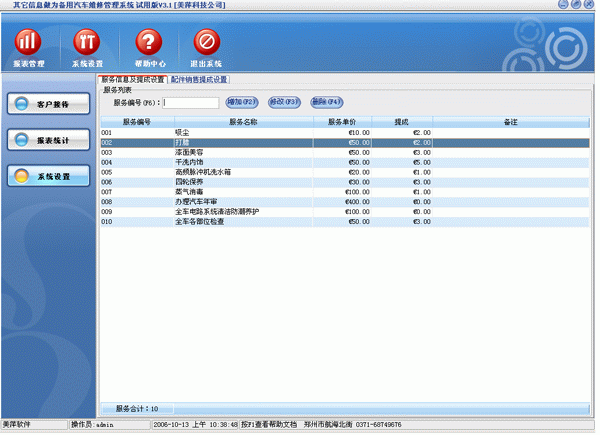The image size is (600, 435).
Task: Switch to 配件销售提成设置 tab
Action: pos(199,79)
